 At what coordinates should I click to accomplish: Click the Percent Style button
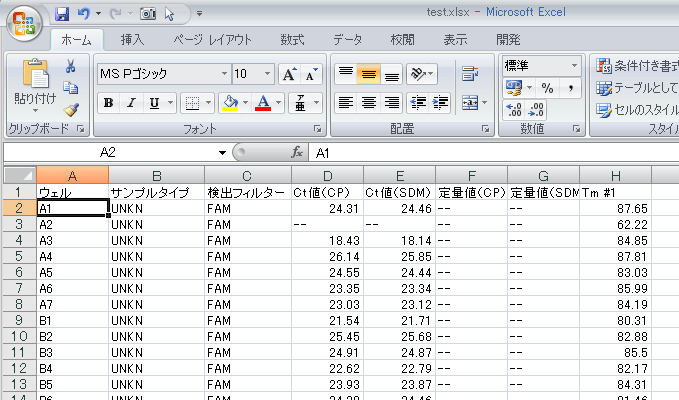click(547, 88)
